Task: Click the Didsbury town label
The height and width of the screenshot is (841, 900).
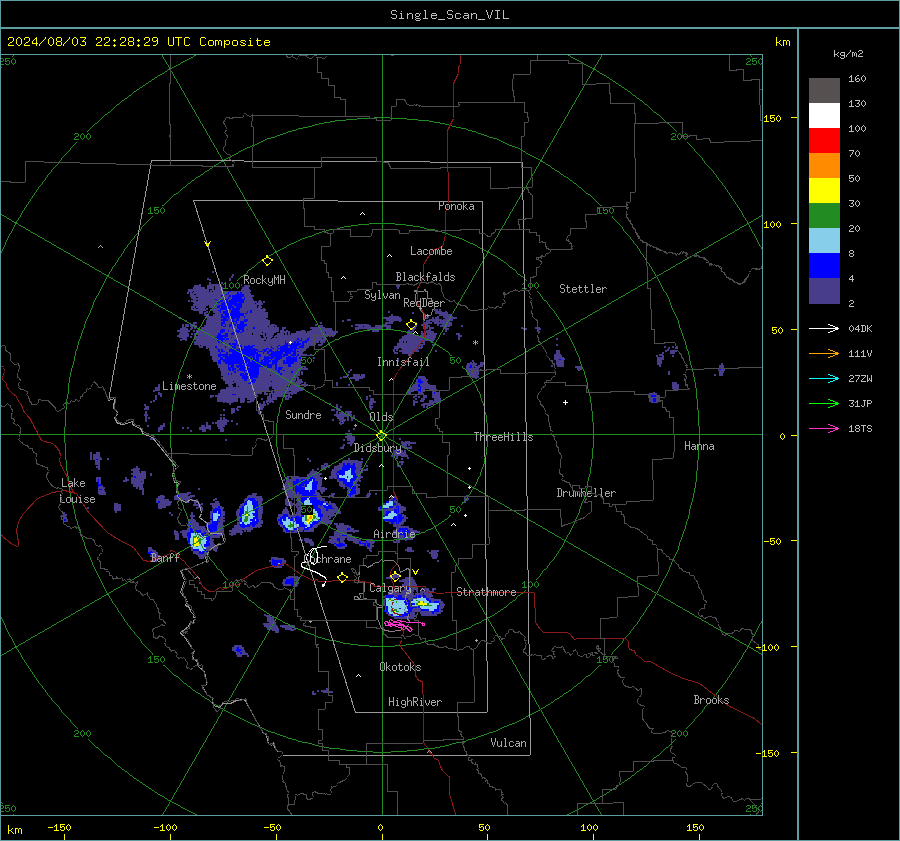Action: coord(377,448)
